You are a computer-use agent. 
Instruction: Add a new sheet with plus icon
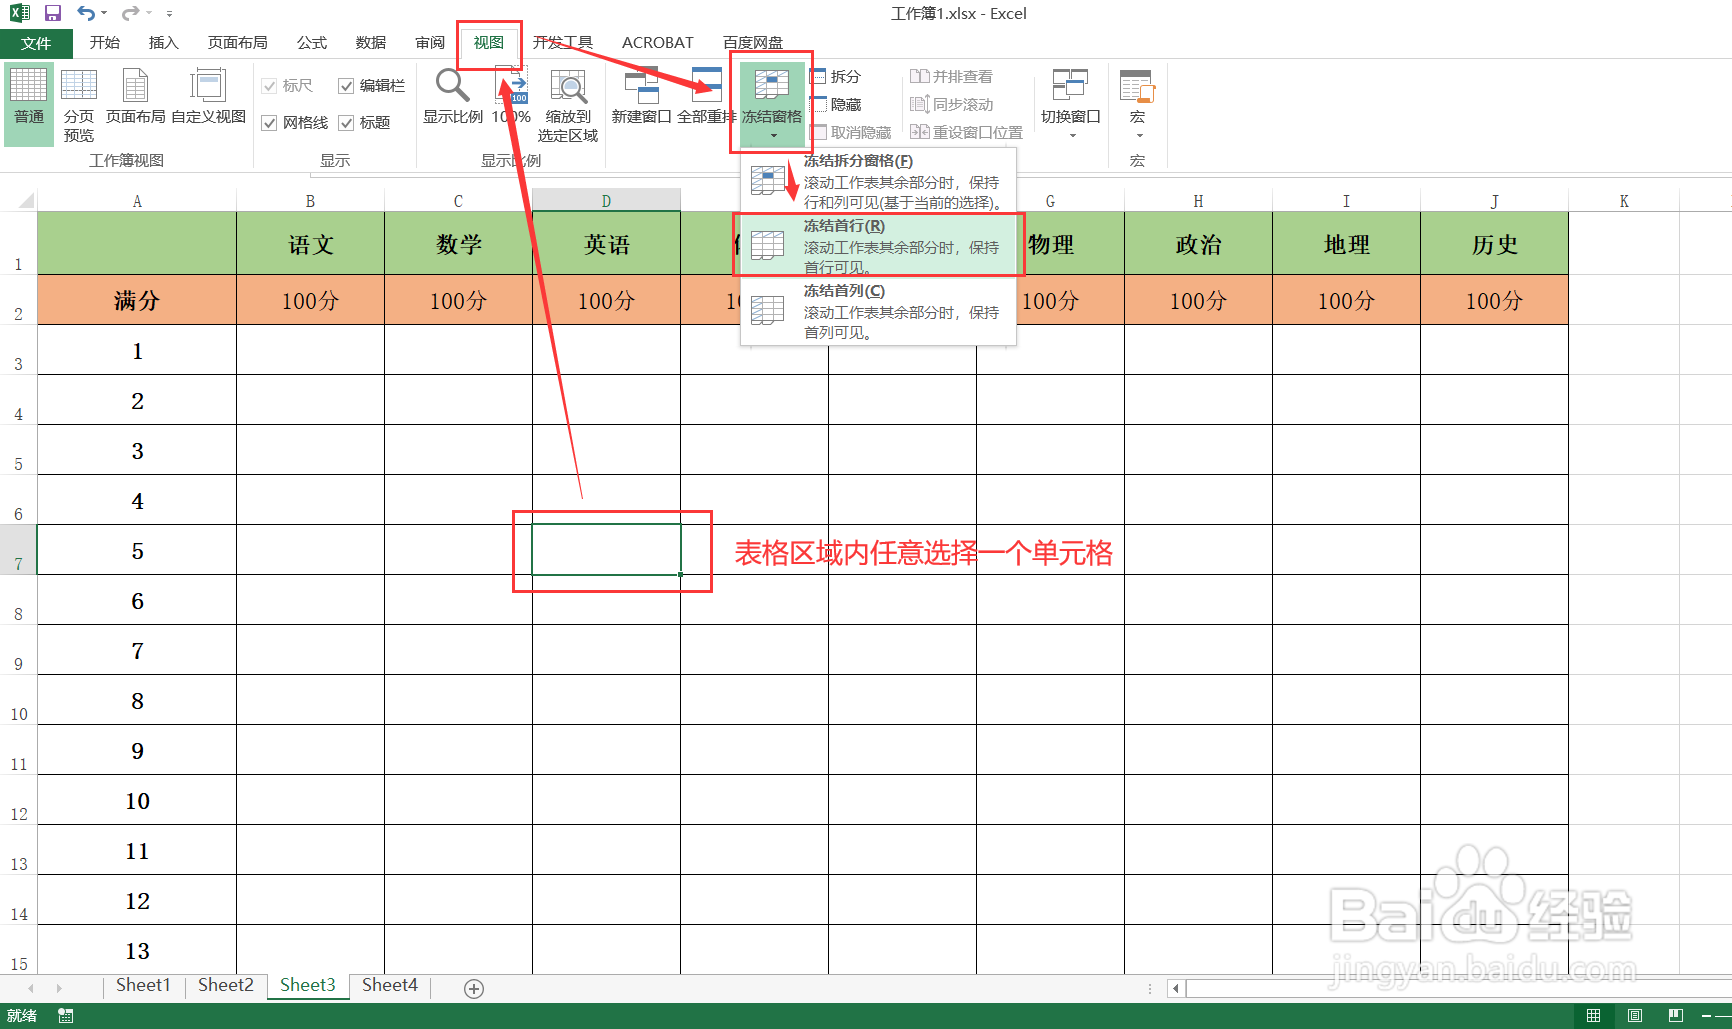[474, 988]
